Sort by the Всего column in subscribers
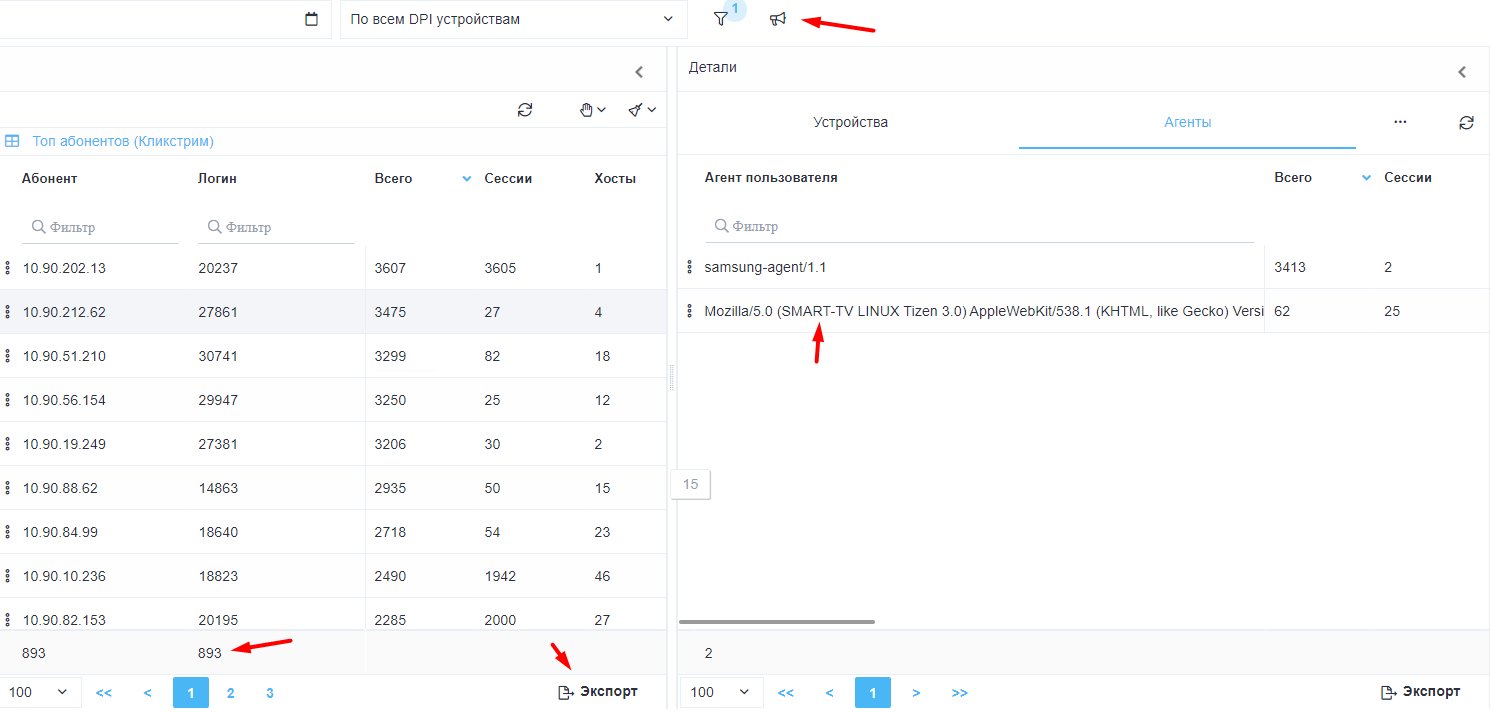 coord(393,178)
